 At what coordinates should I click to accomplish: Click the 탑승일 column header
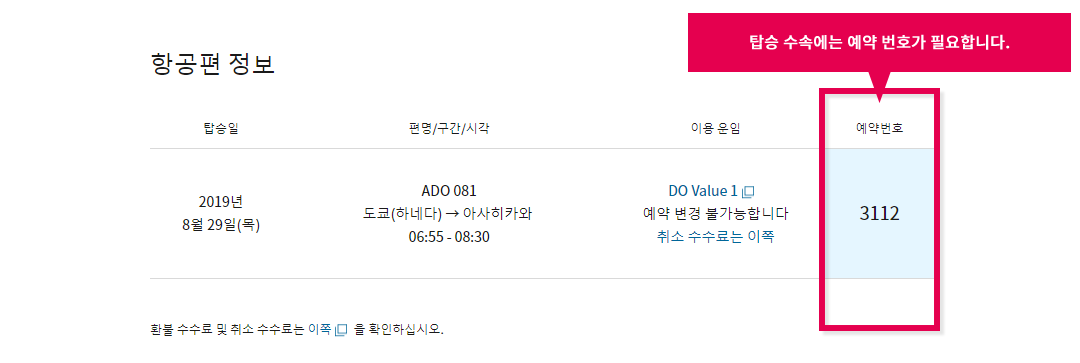[x=220, y=128]
